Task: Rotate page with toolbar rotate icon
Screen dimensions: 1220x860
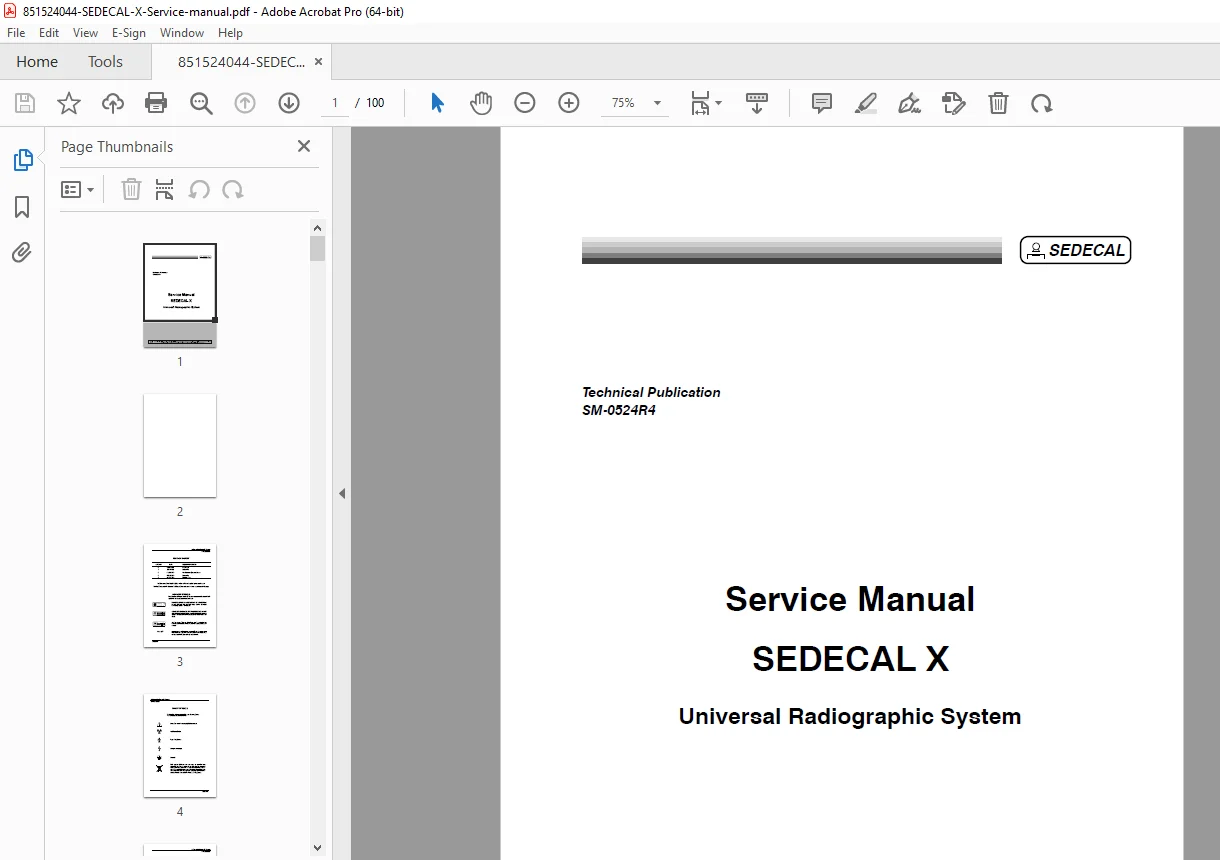Action: tap(1042, 103)
